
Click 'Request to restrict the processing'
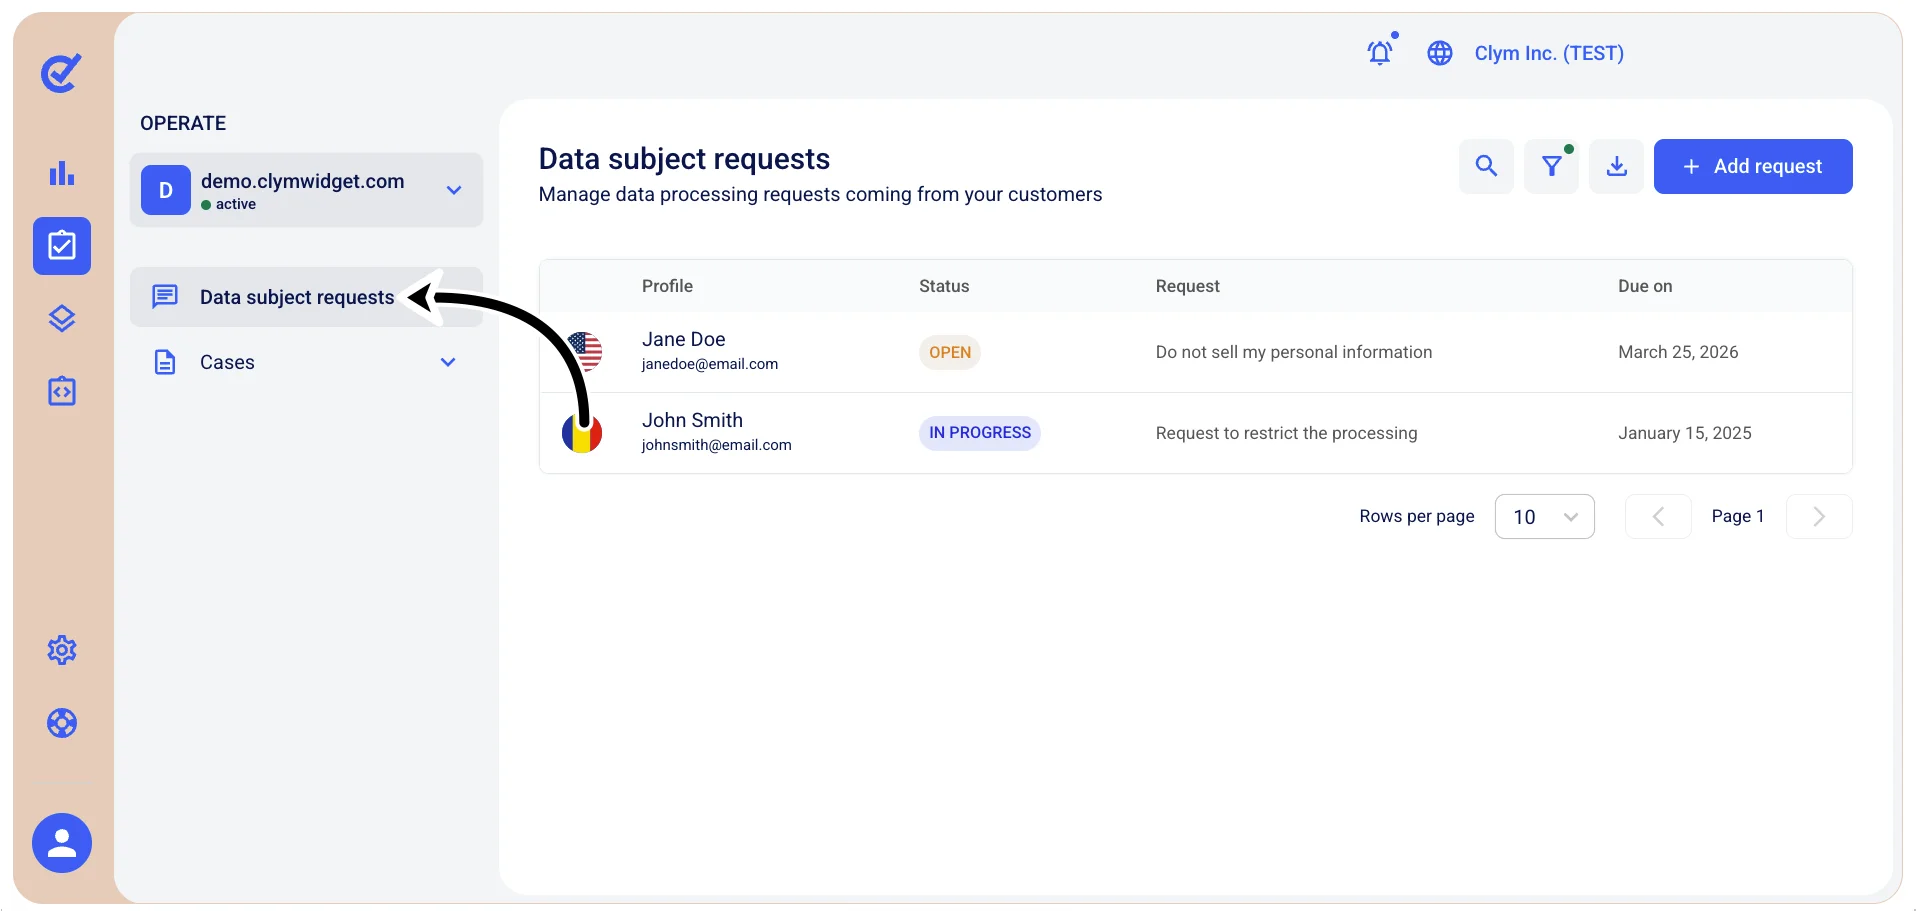click(1286, 433)
